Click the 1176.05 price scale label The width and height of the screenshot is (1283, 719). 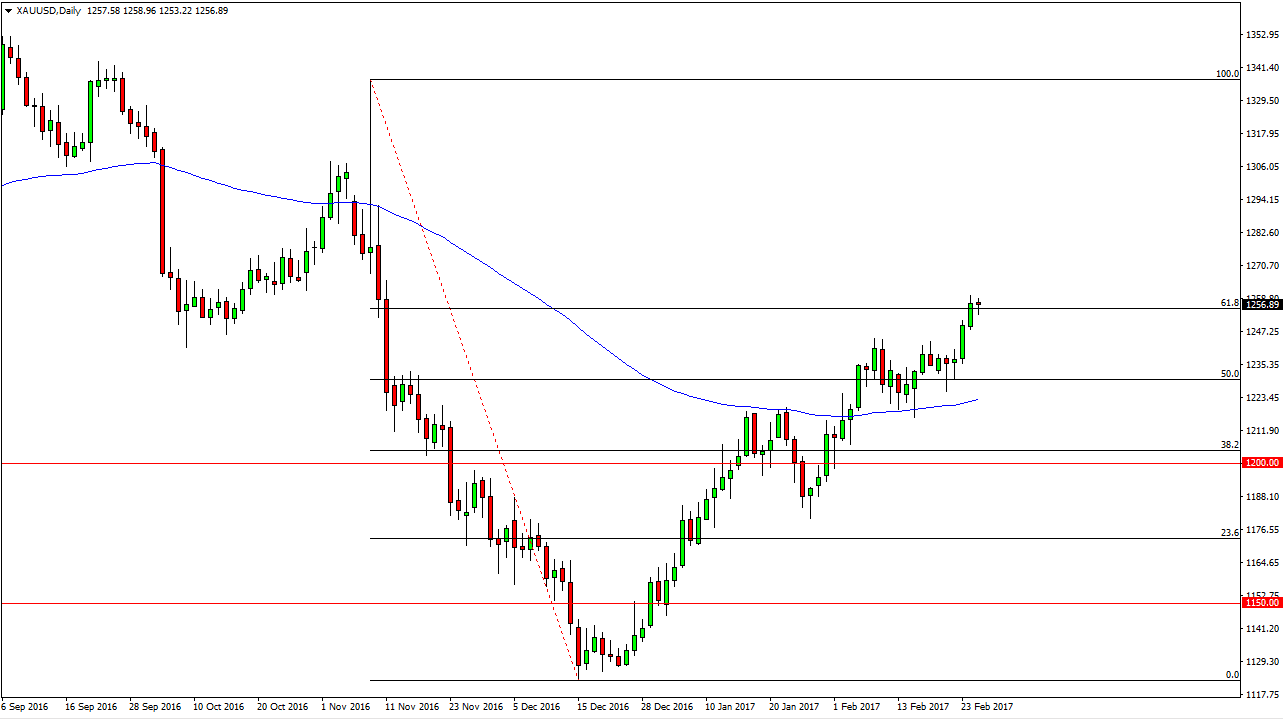(x=1260, y=529)
